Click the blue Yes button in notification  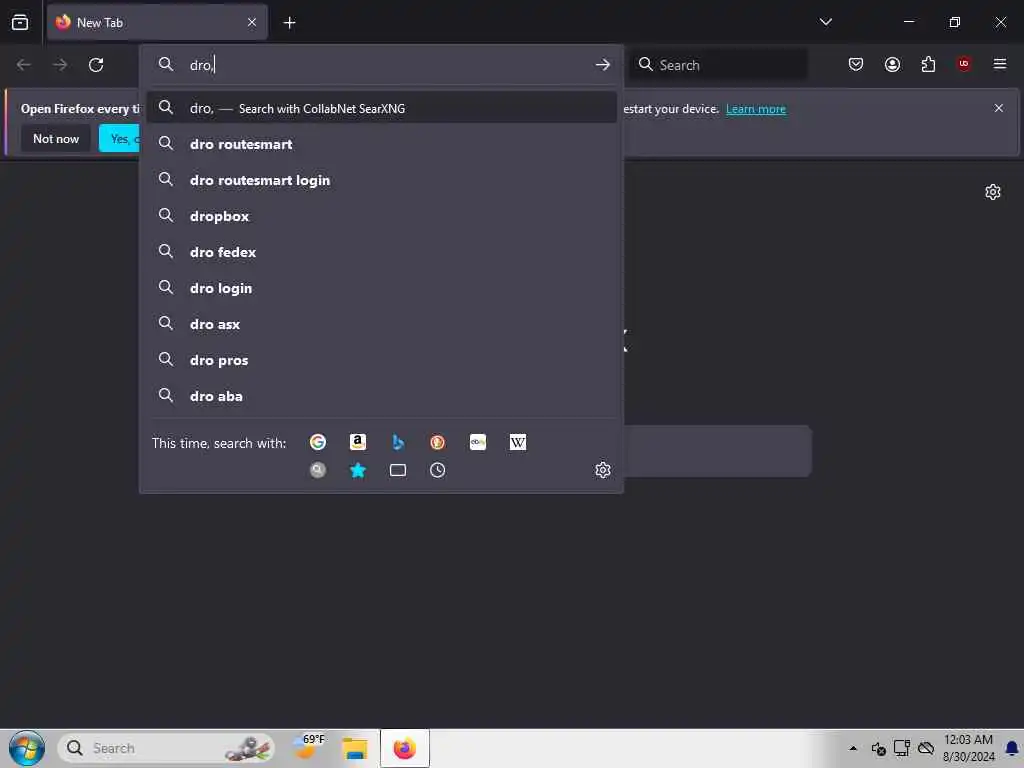[x=119, y=138]
